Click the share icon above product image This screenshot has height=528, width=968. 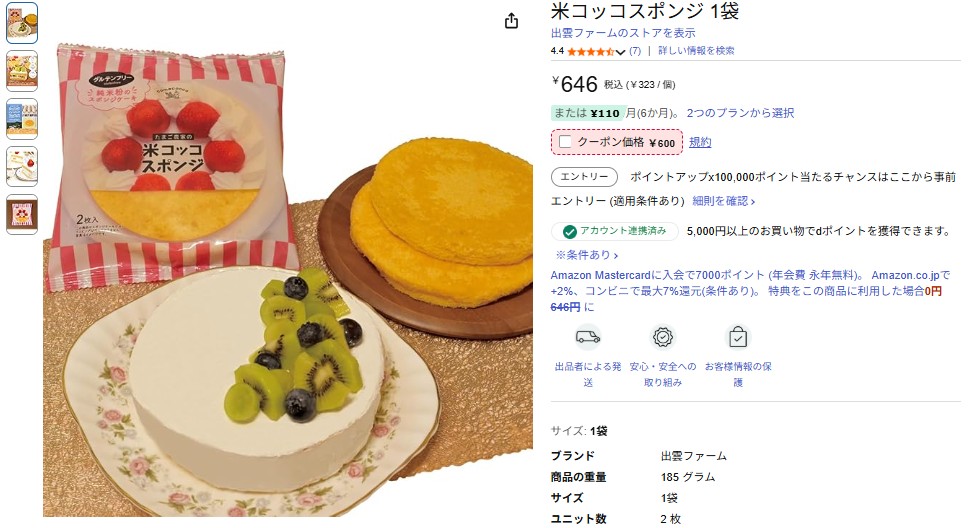[511, 21]
